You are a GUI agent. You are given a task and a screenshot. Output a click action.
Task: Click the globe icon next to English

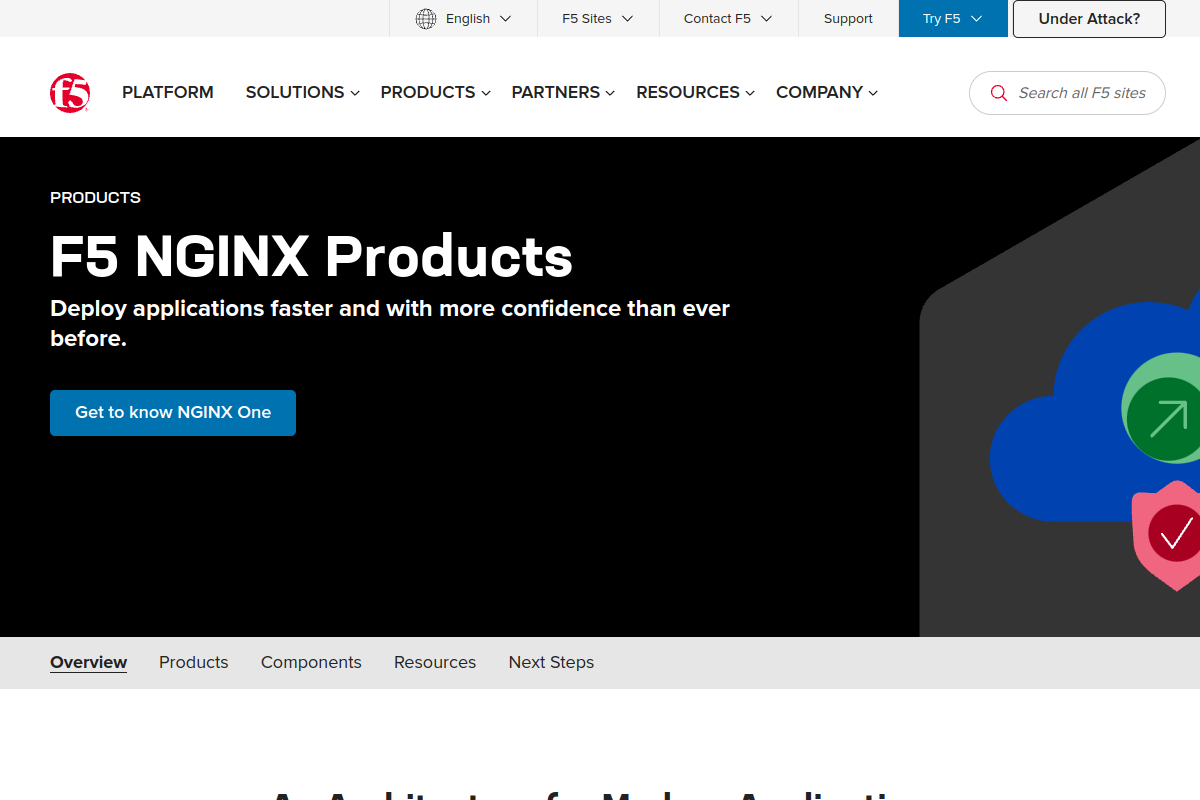[426, 18]
